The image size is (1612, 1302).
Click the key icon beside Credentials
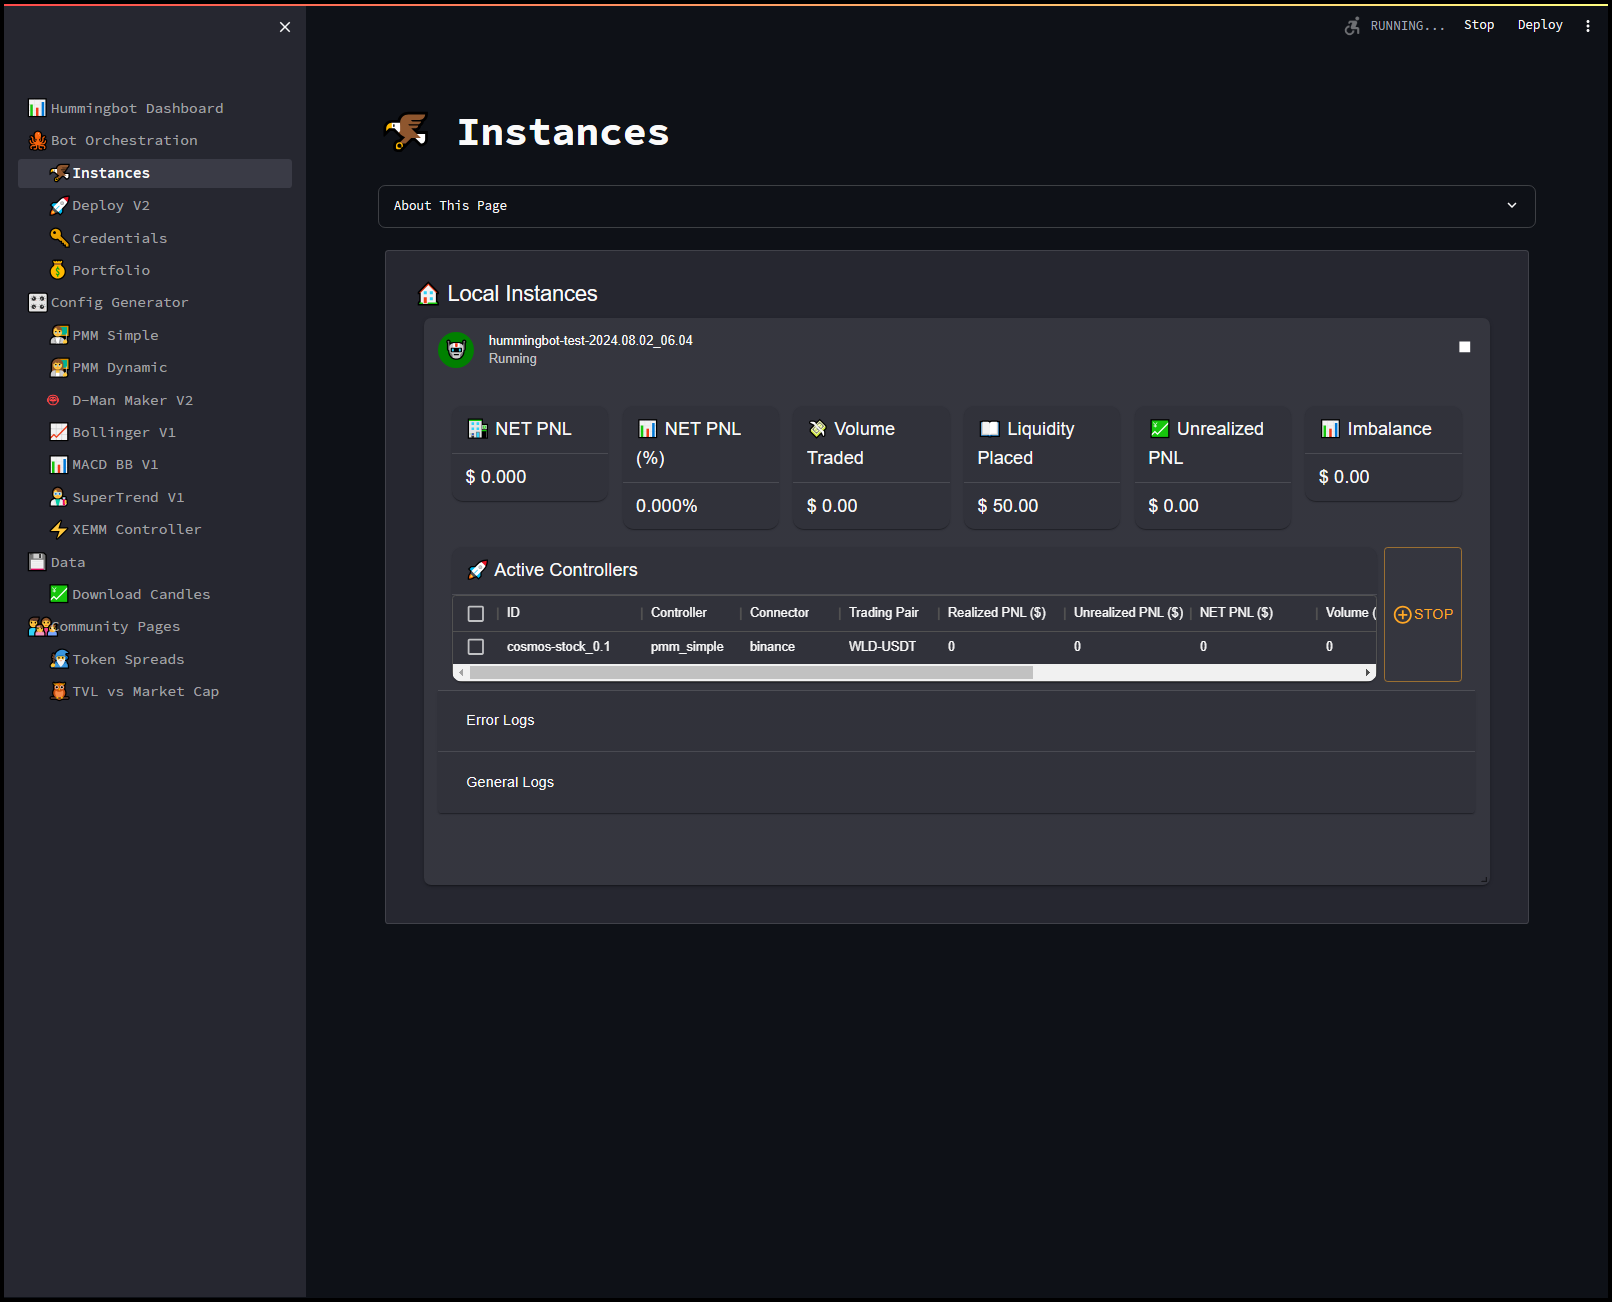(x=59, y=238)
